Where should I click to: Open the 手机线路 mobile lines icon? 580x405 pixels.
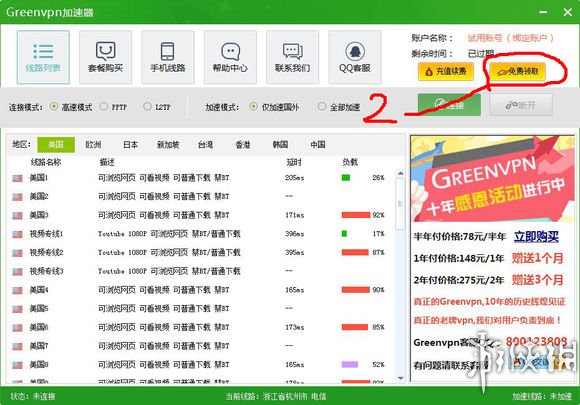click(168, 57)
